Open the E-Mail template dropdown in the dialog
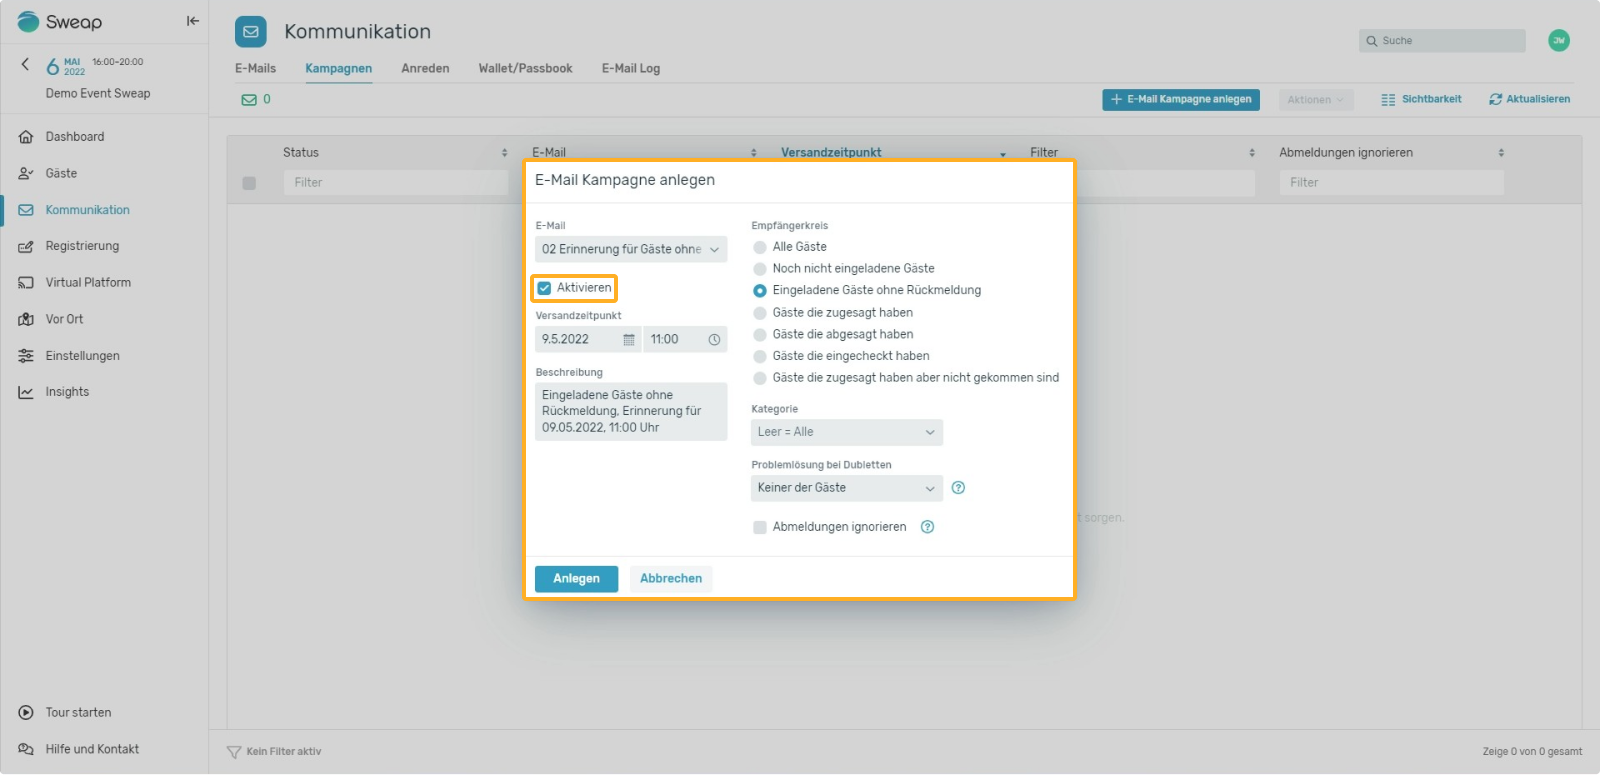The height and width of the screenshot is (775, 1600). [x=631, y=250]
